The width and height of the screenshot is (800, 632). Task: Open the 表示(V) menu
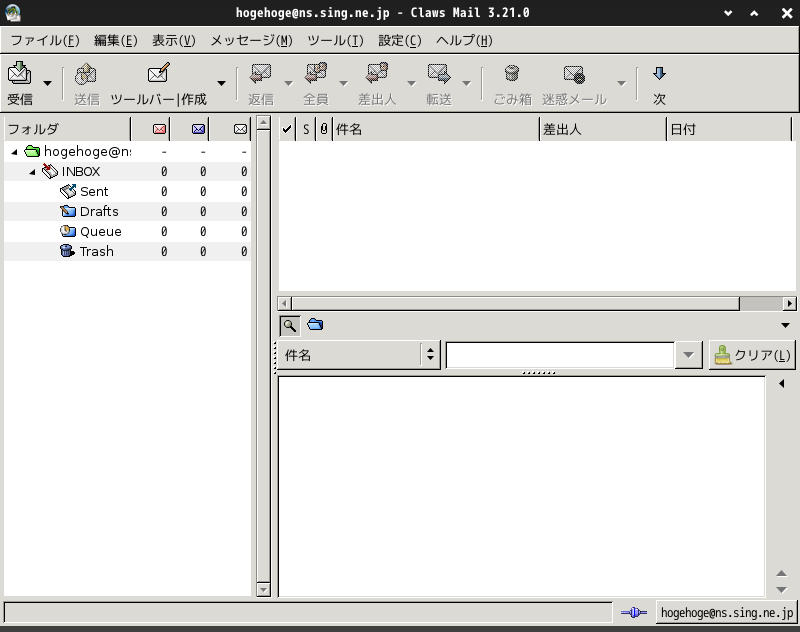[173, 40]
